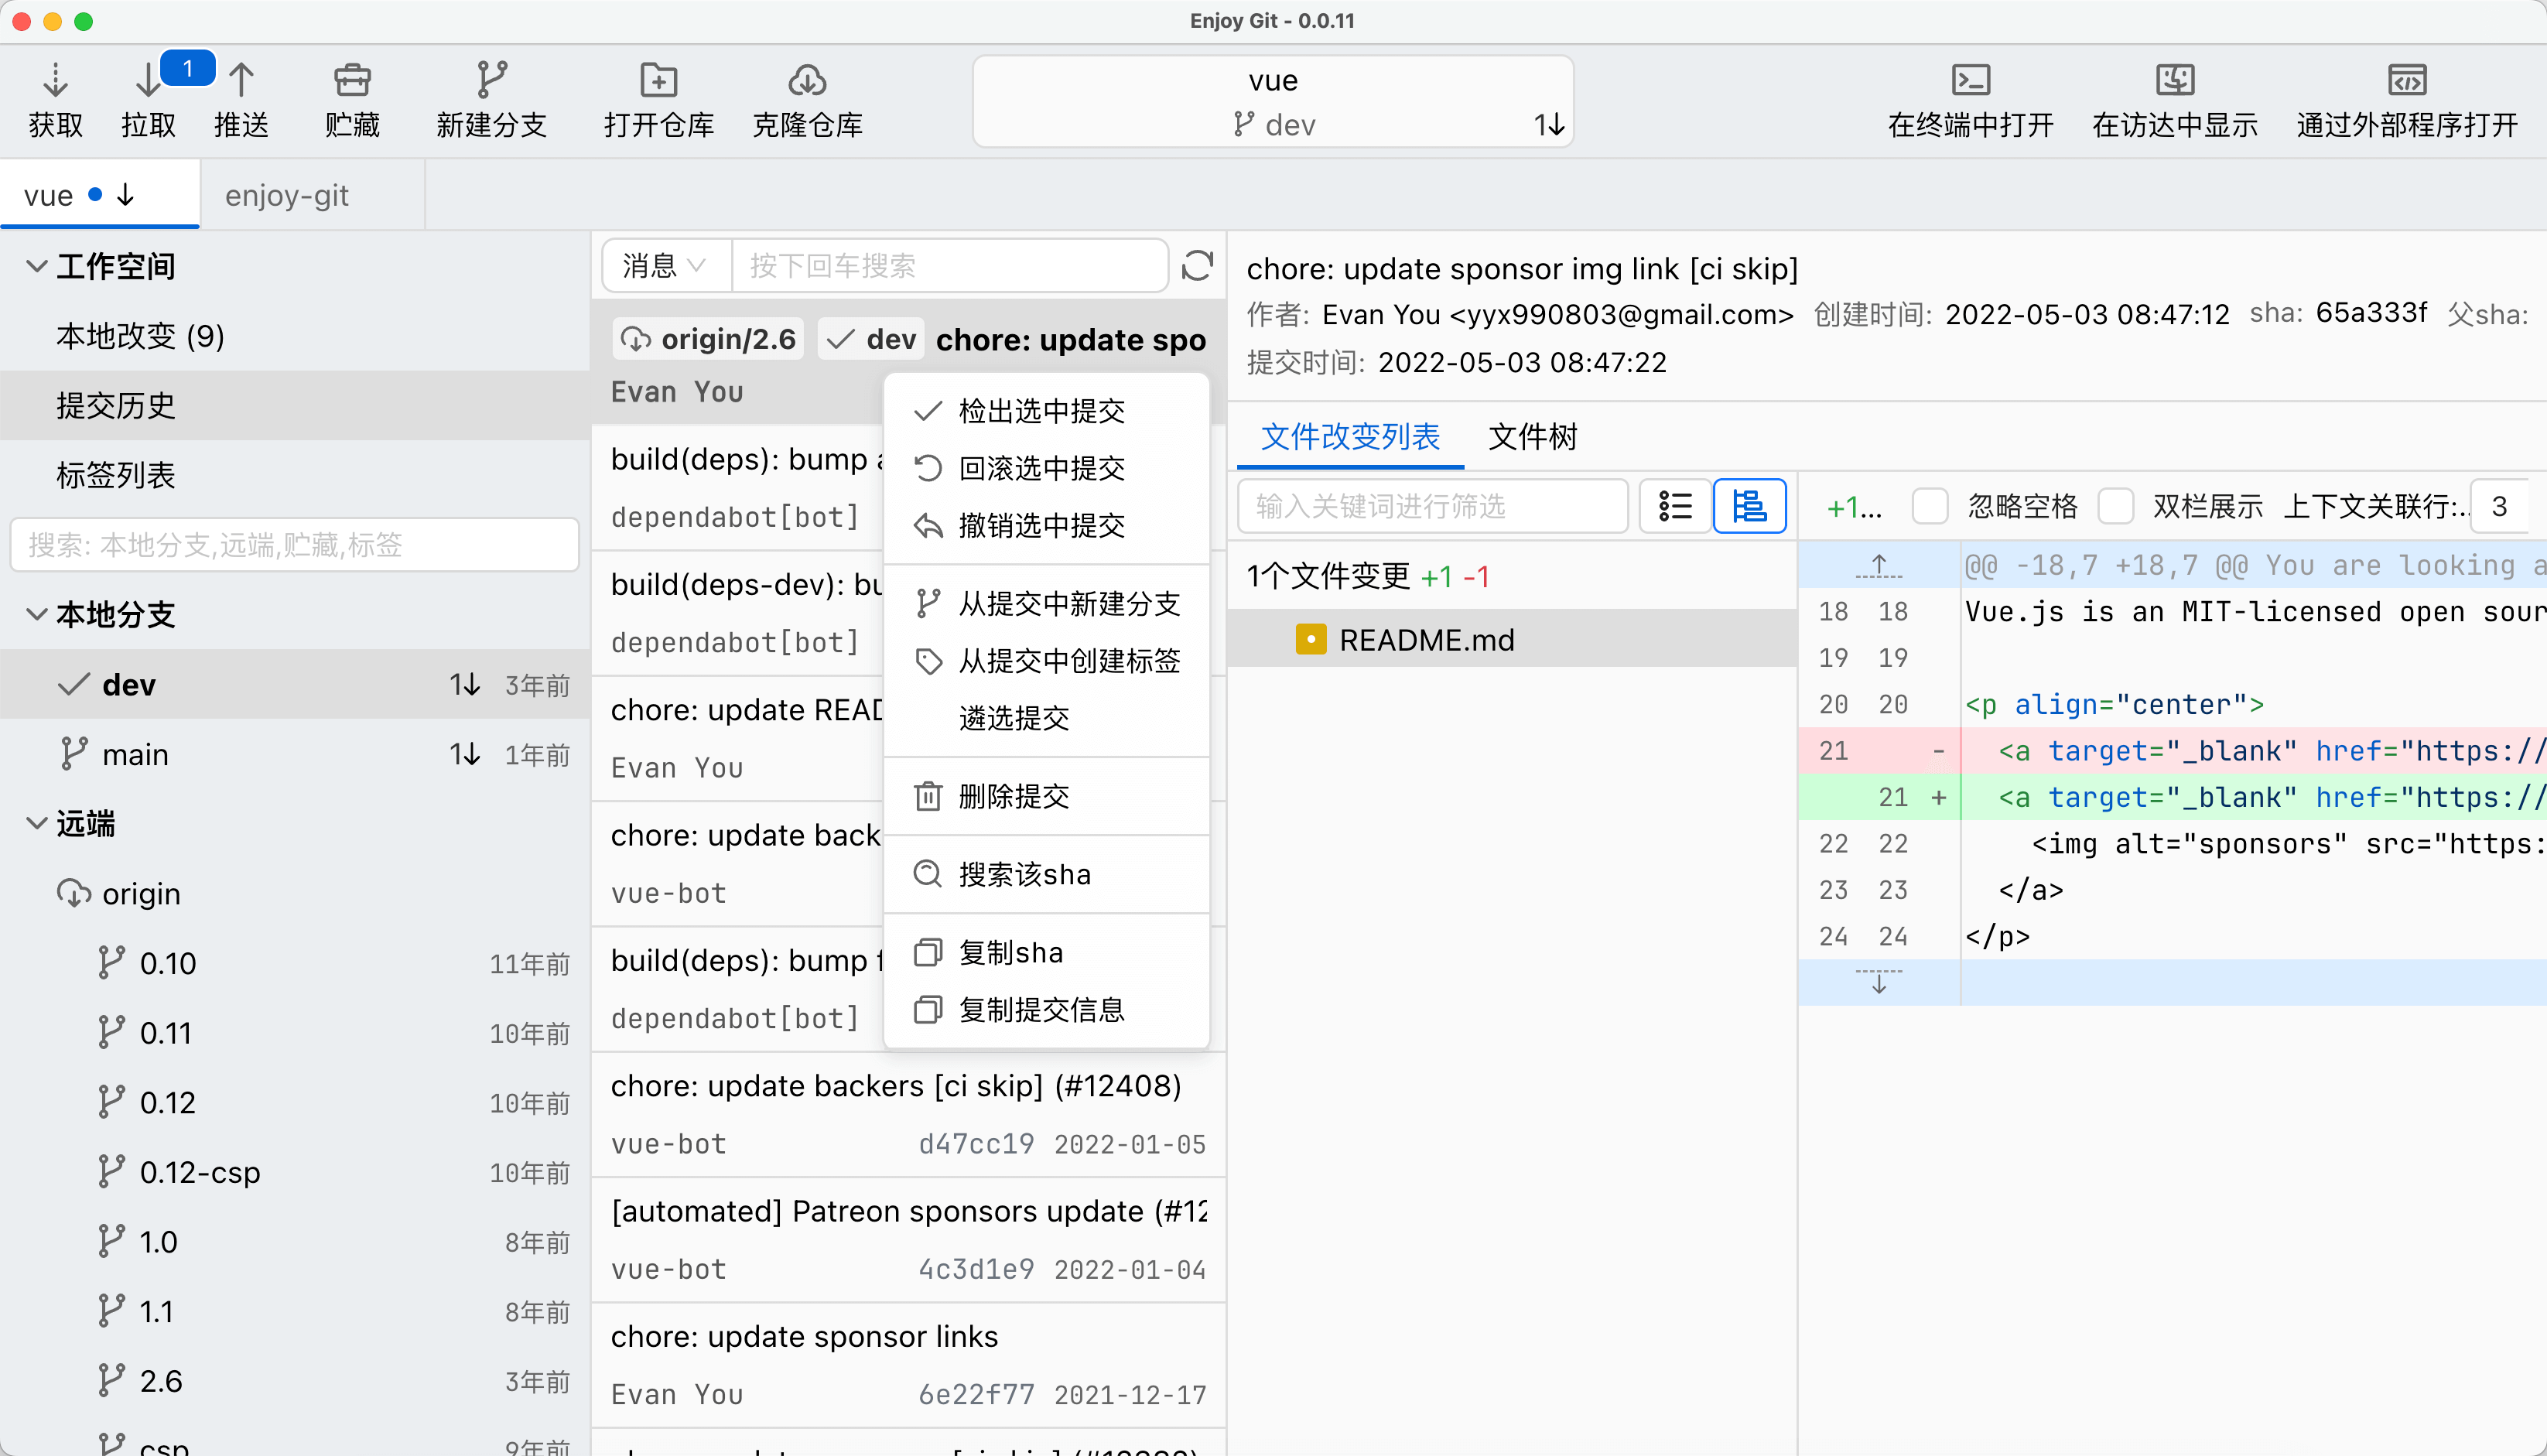
Task: Switch file changes to flat list view
Action: click(1675, 506)
